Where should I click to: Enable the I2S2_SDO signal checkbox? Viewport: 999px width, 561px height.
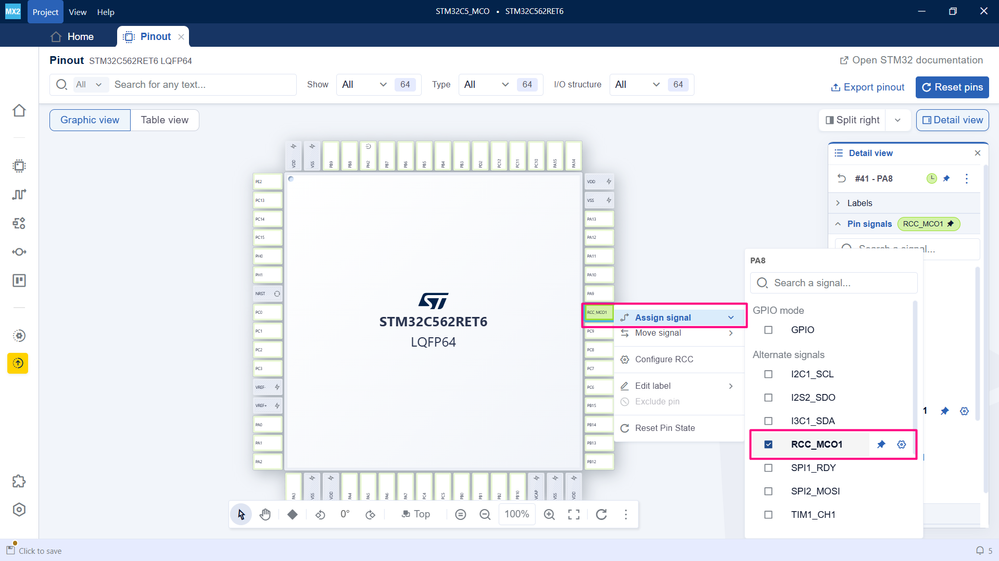[x=768, y=397]
